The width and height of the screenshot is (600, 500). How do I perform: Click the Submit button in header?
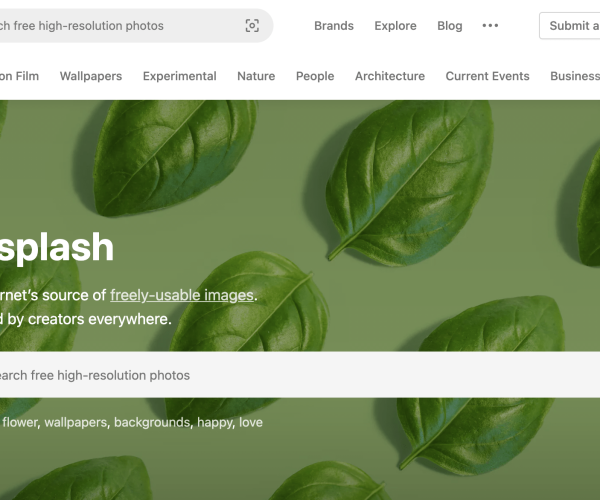(x=570, y=26)
